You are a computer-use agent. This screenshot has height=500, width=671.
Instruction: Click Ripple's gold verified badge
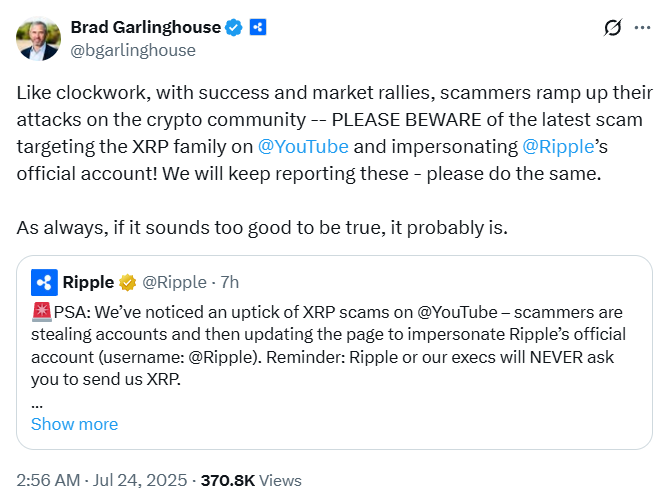128,282
